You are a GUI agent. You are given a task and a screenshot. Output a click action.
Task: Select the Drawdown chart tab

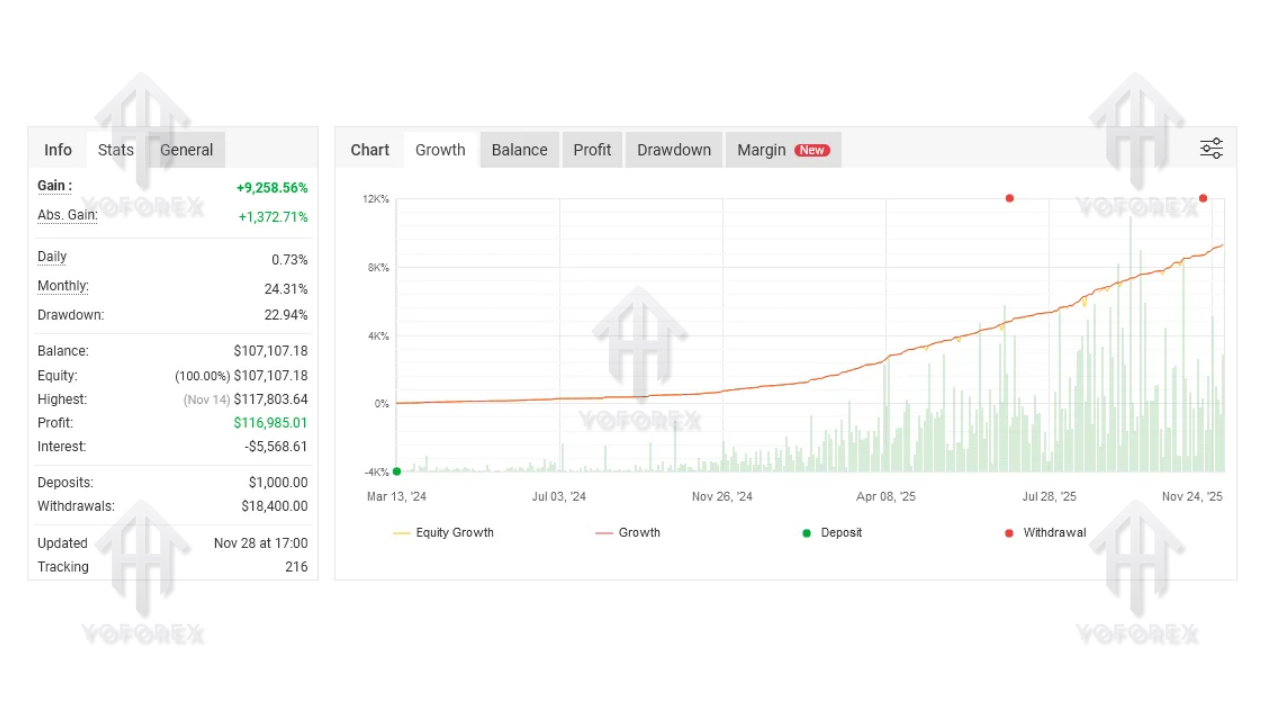click(x=673, y=149)
